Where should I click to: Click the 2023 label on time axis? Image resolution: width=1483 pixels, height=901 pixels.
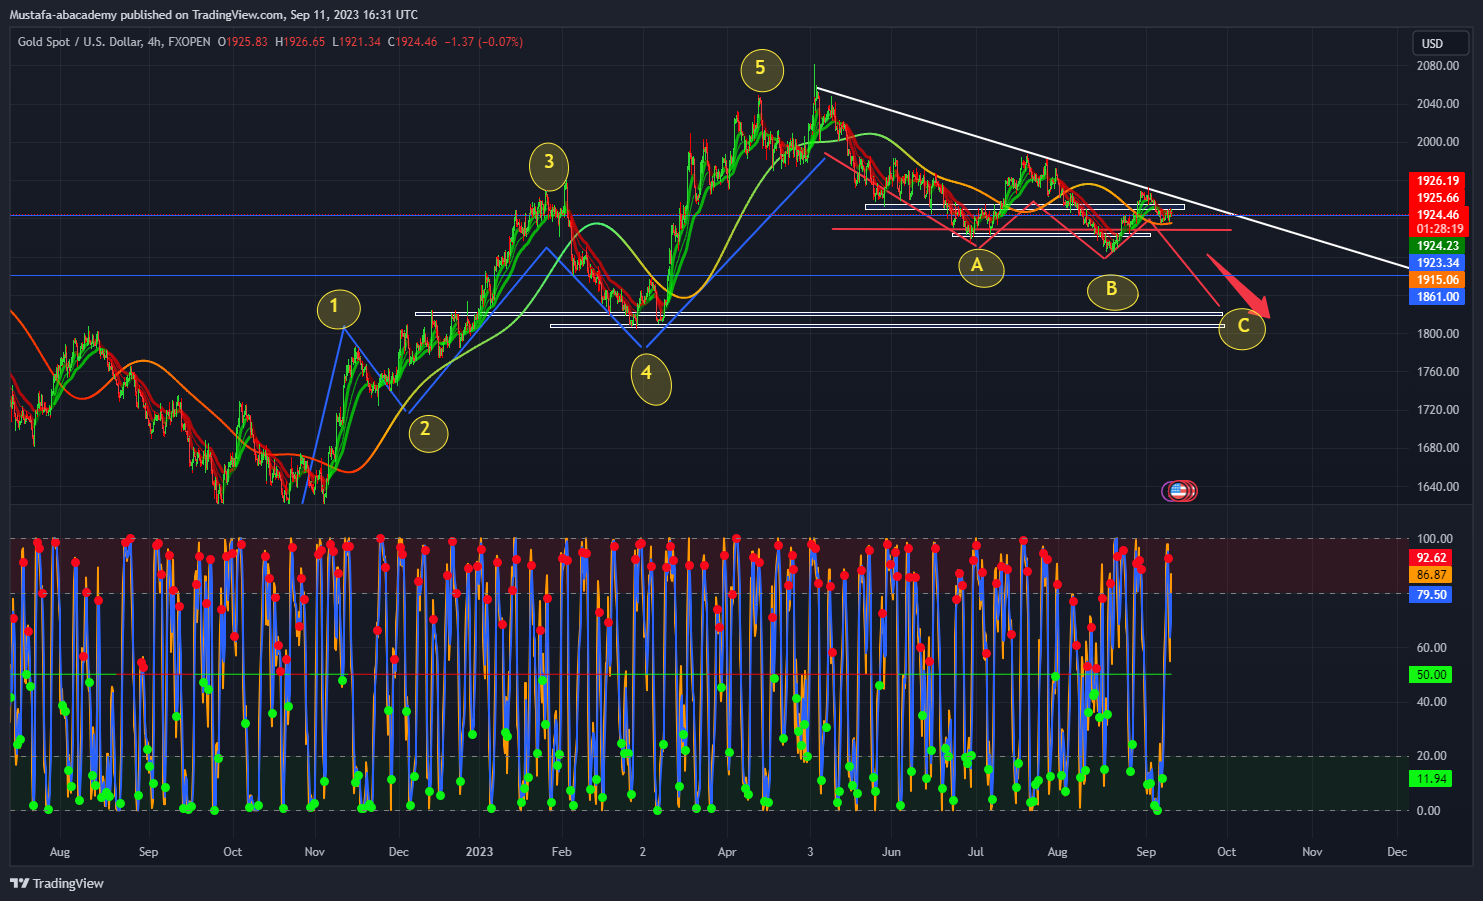[479, 852]
